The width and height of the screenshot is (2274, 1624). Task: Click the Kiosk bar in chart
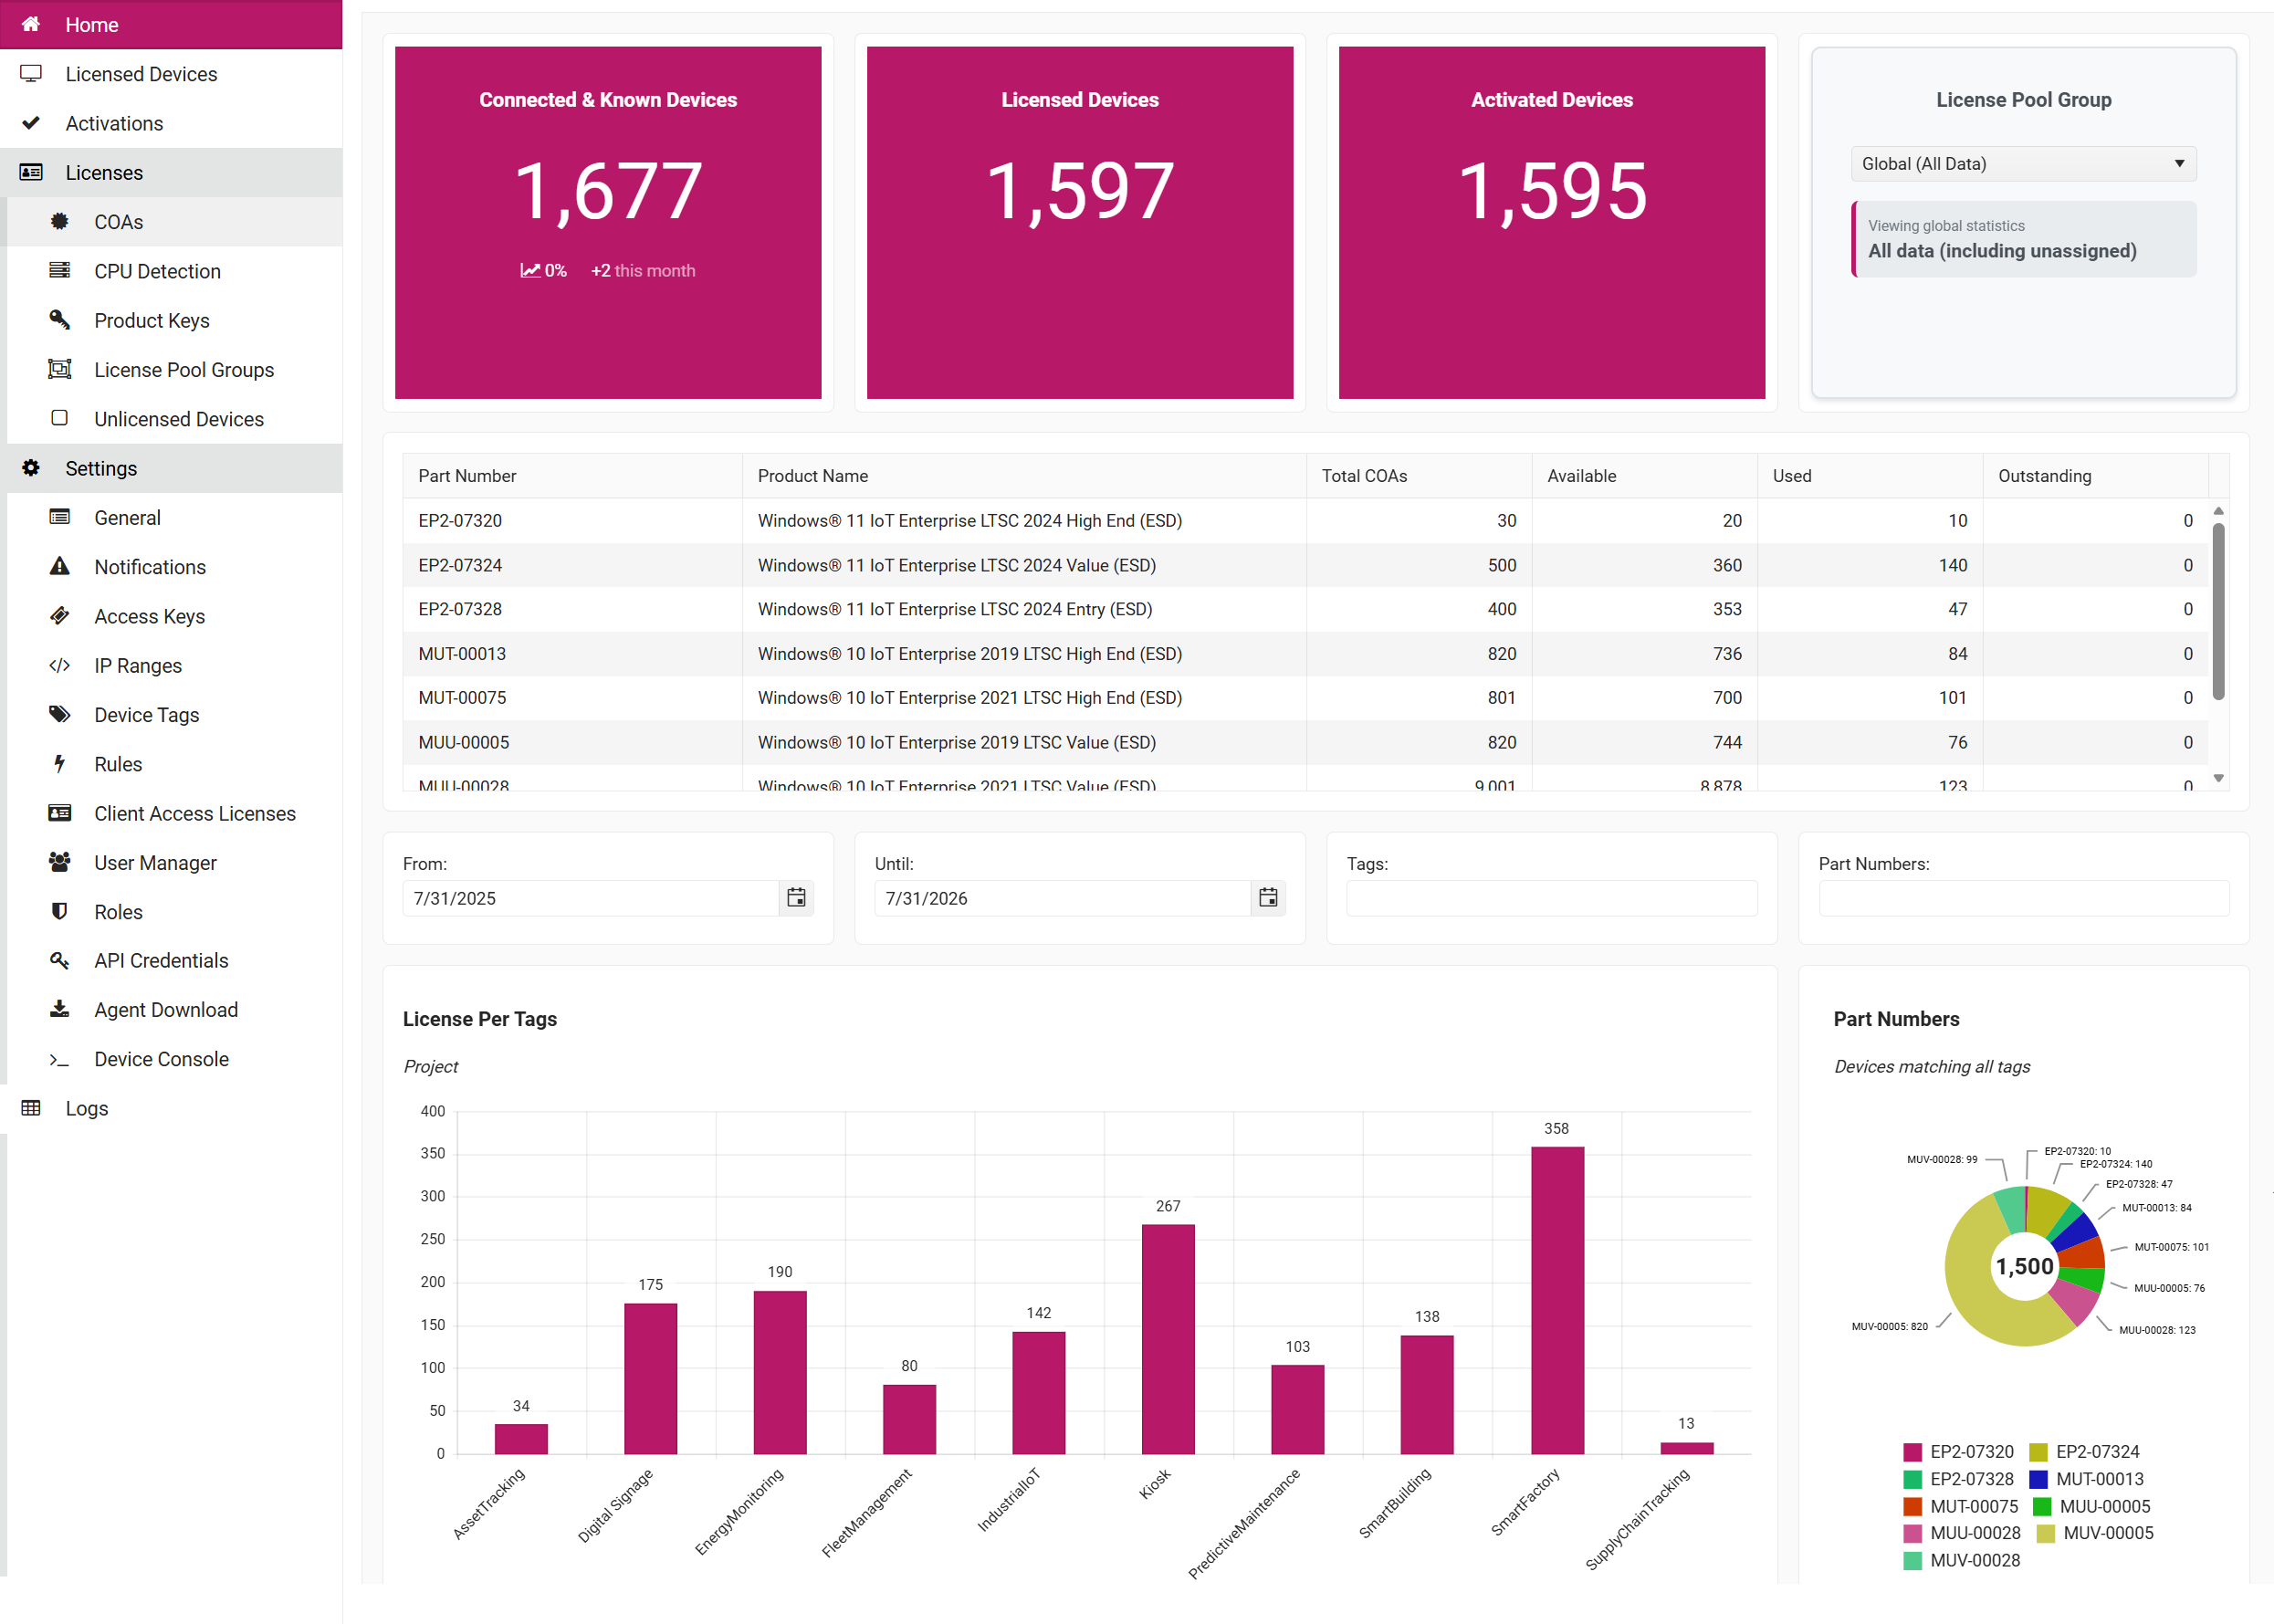(1168, 1339)
